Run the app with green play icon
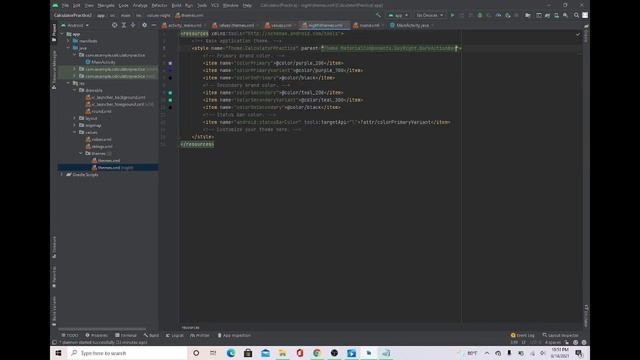The height and width of the screenshot is (360, 640). tap(452, 15)
